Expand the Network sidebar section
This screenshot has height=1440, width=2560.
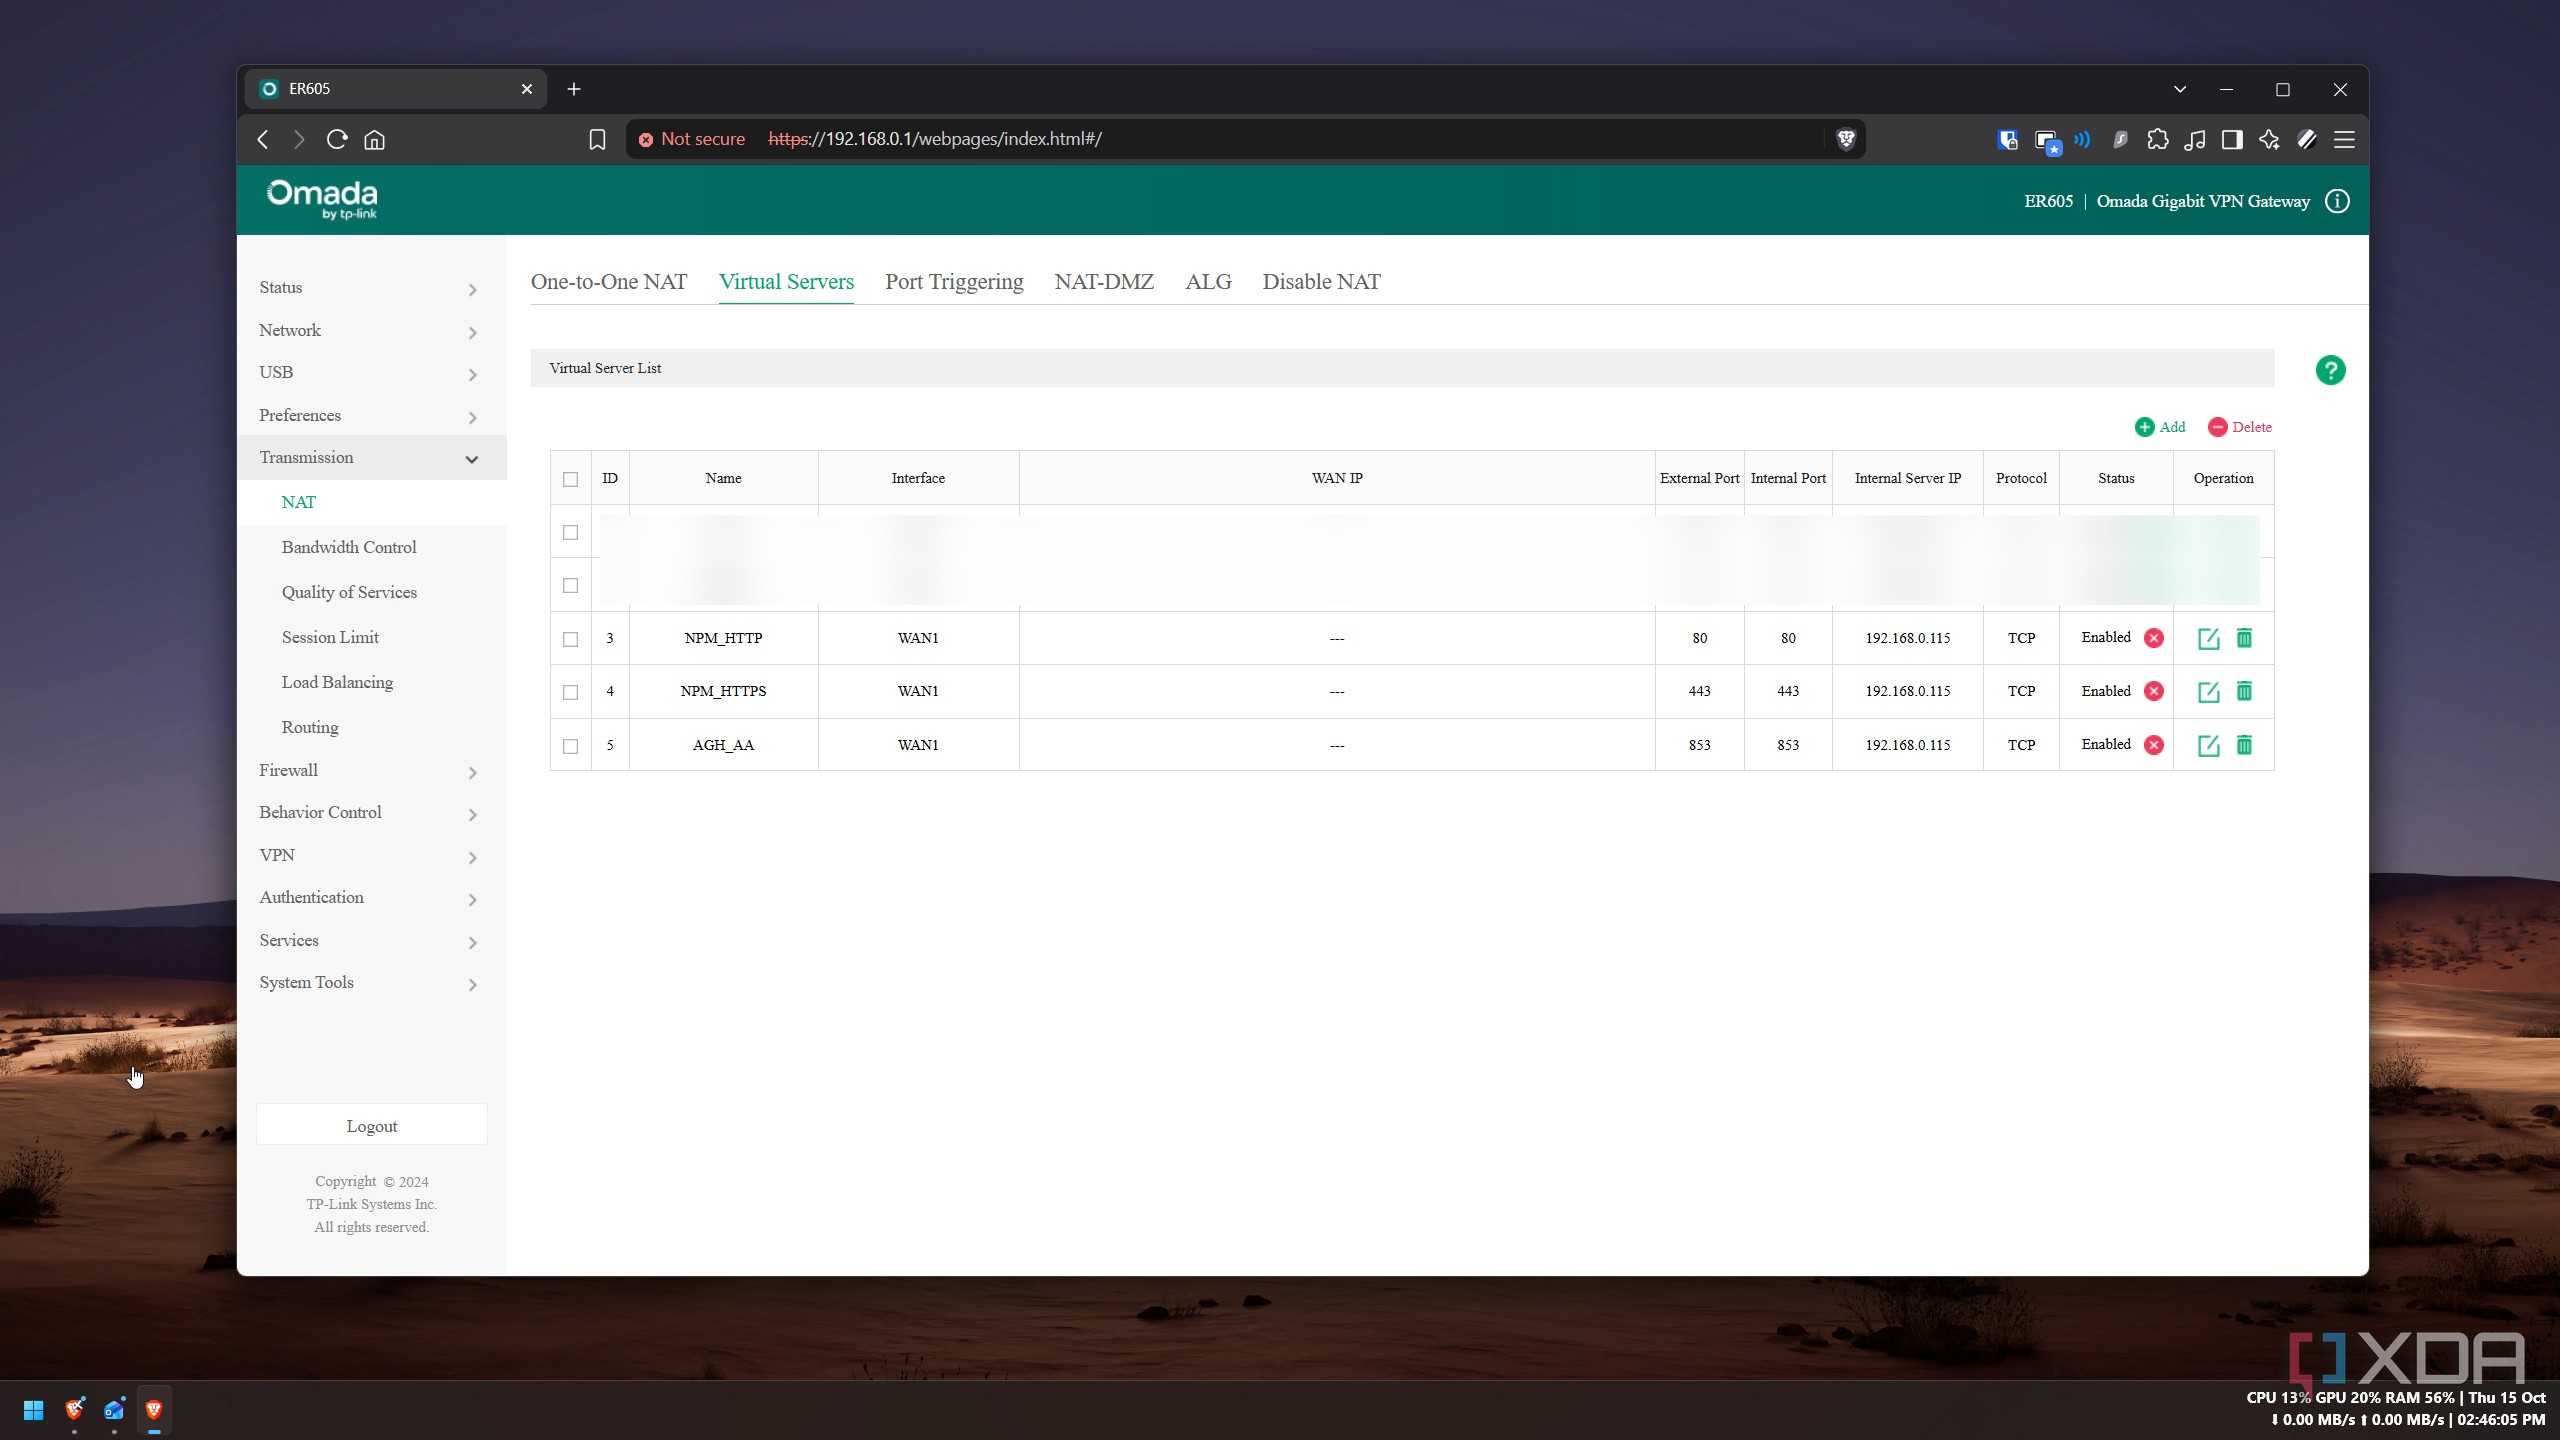click(x=370, y=330)
